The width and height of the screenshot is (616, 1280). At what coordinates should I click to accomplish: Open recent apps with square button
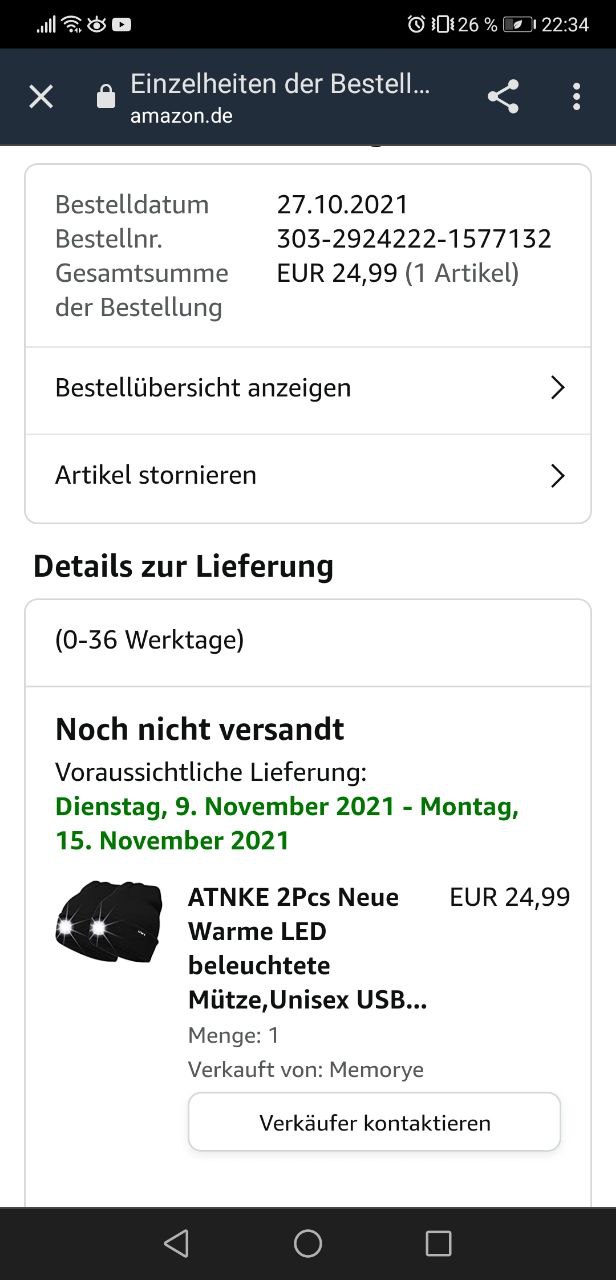pyautogui.click(x=438, y=1243)
